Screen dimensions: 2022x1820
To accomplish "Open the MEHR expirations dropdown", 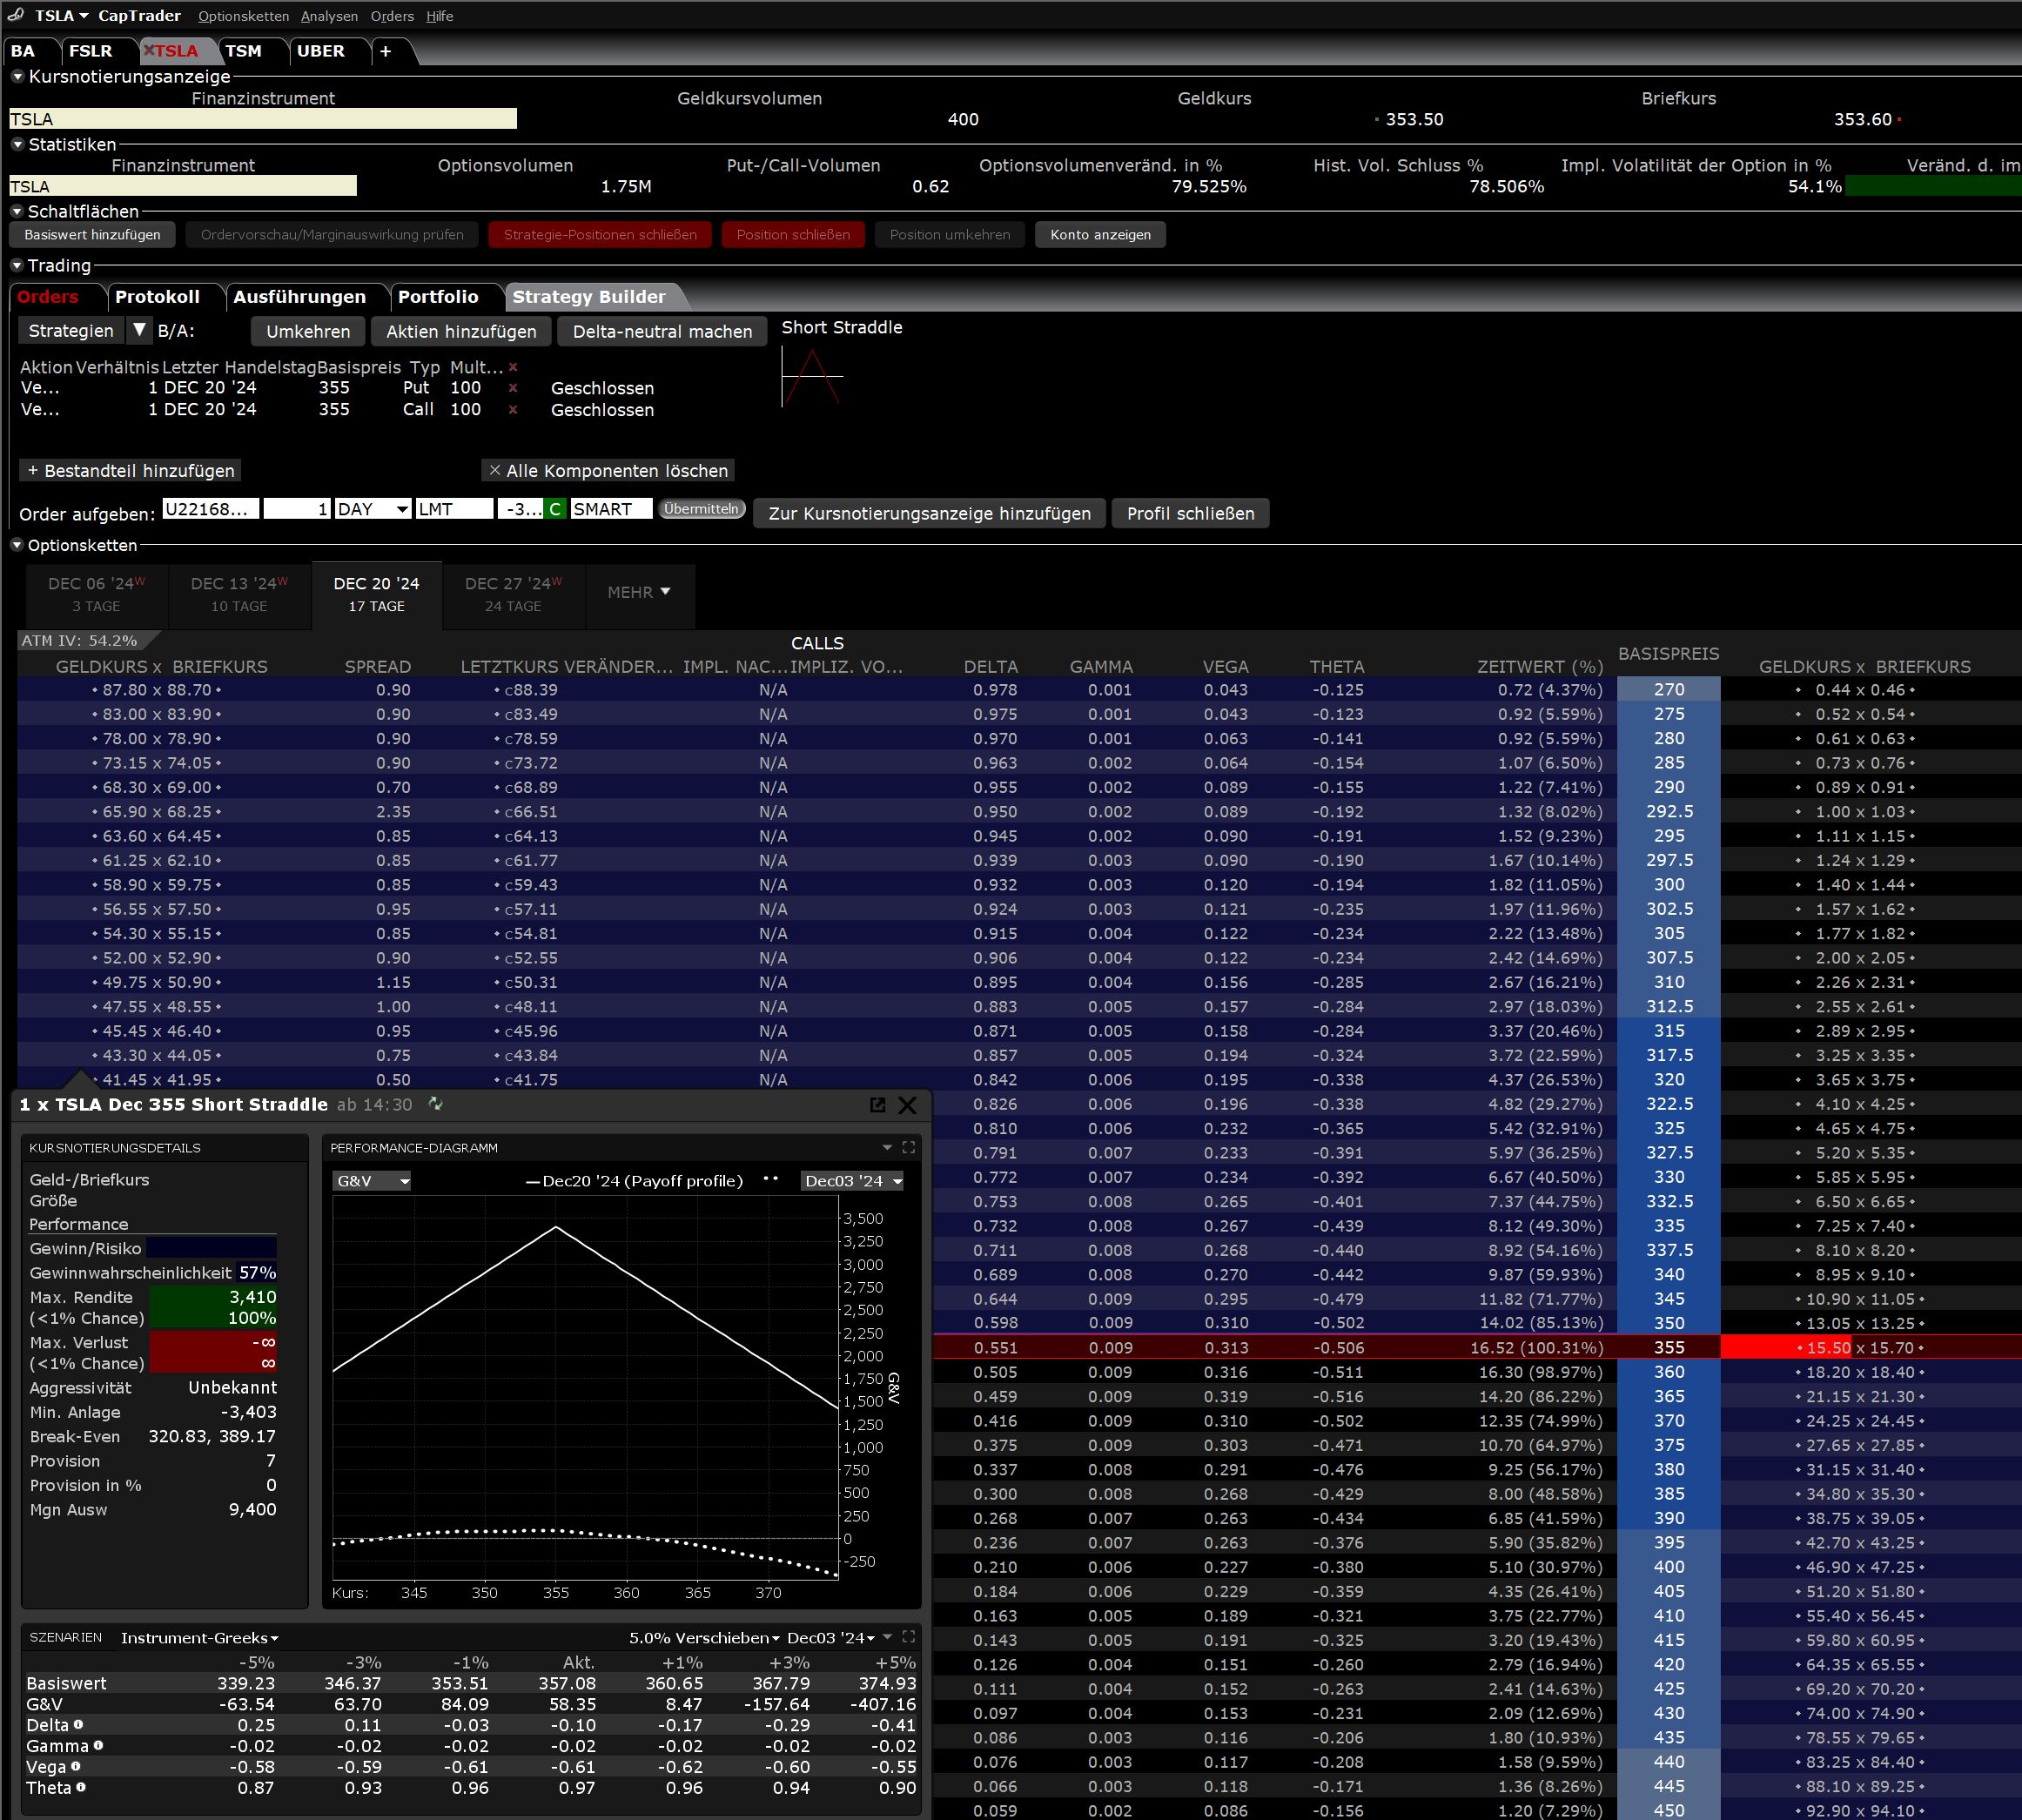I will (639, 592).
